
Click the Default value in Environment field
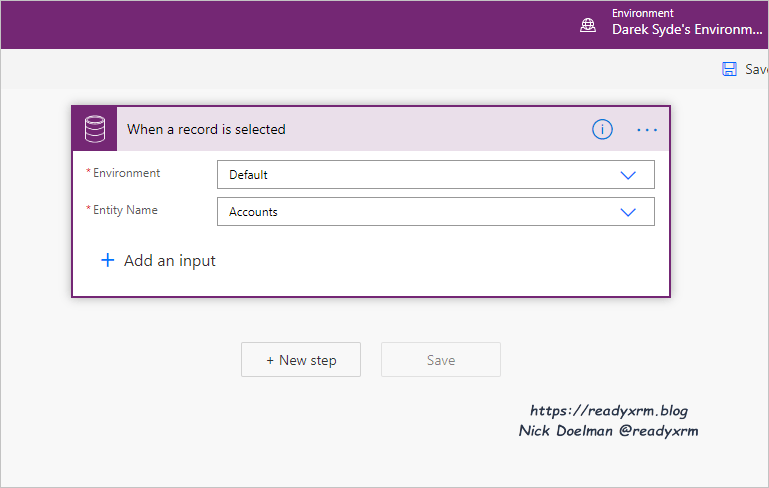point(249,175)
